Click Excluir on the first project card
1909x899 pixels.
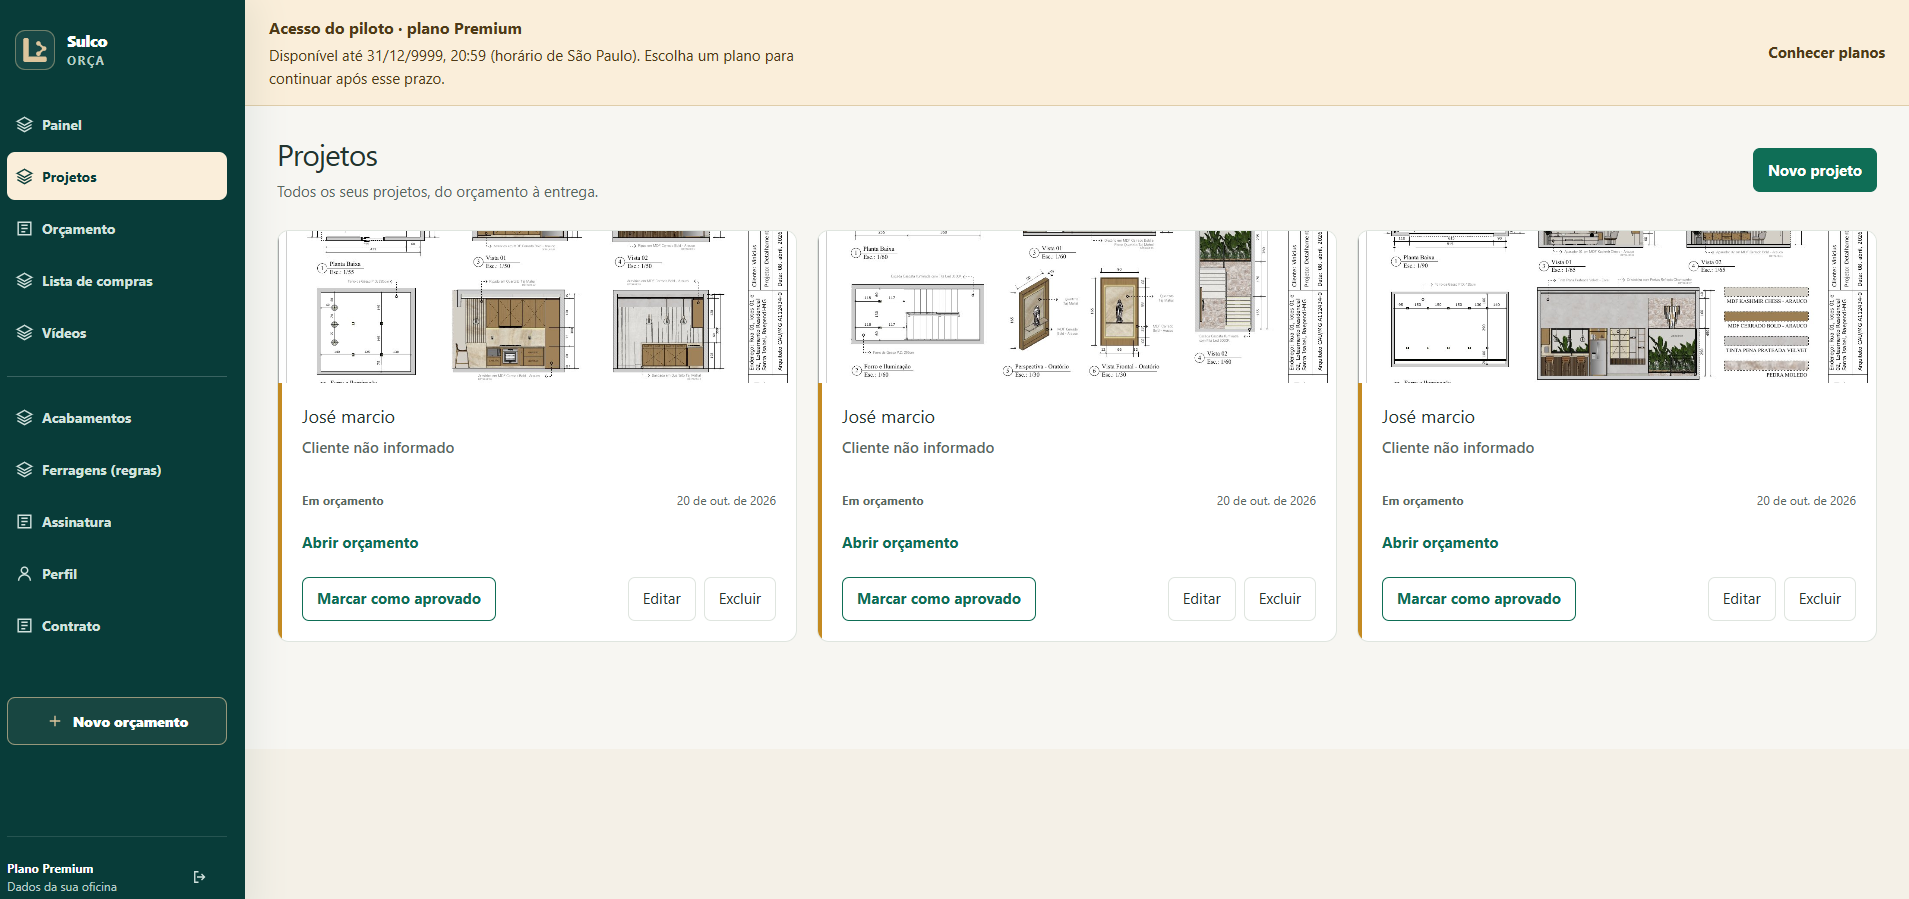740,599
